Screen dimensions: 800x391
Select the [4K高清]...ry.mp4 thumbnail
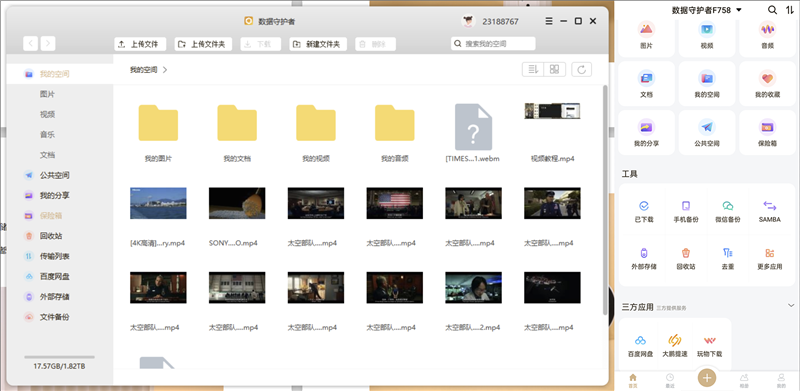click(x=158, y=203)
